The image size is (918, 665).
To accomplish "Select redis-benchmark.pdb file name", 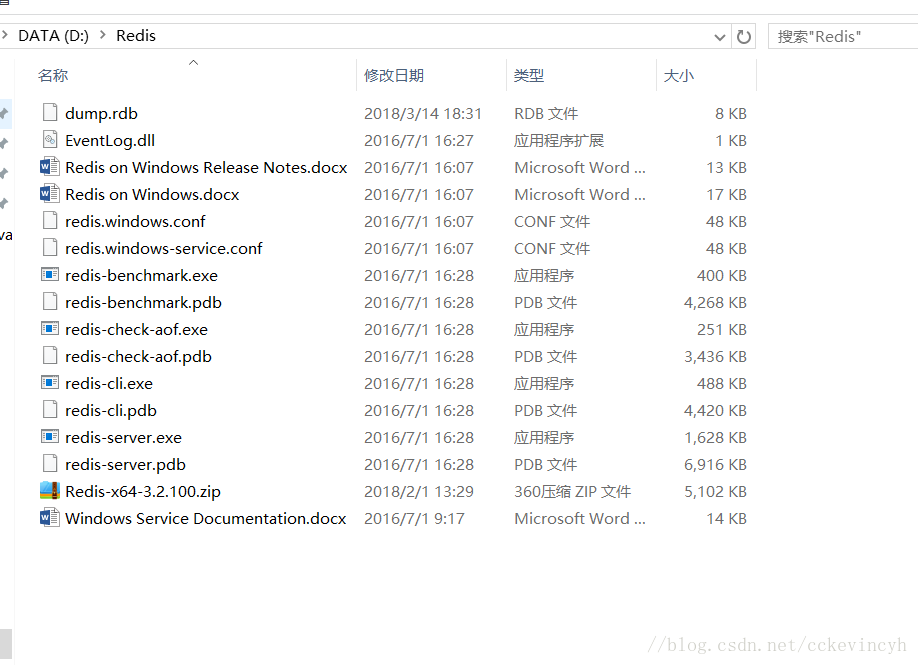I will [x=143, y=302].
